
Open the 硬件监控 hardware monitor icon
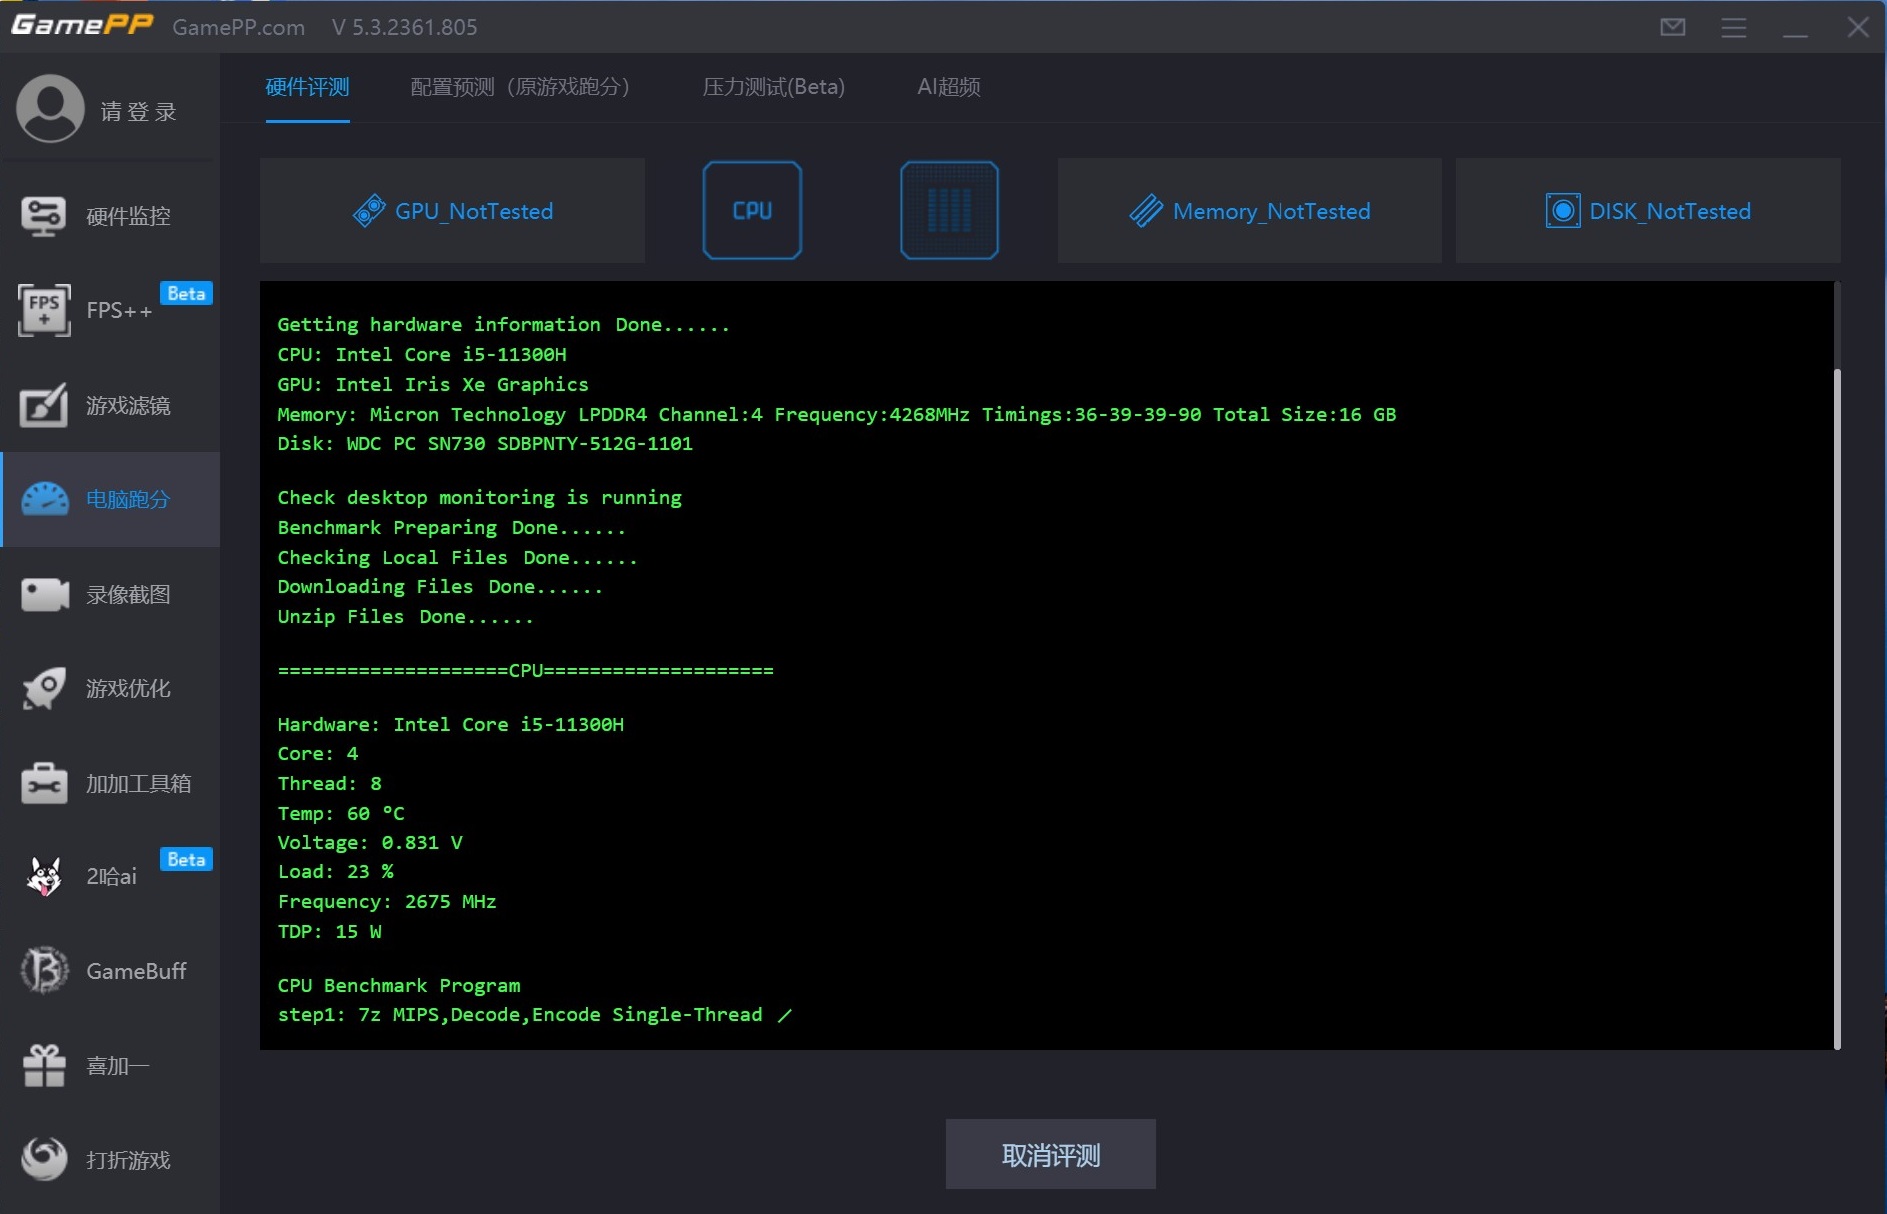pyautogui.click(x=44, y=216)
